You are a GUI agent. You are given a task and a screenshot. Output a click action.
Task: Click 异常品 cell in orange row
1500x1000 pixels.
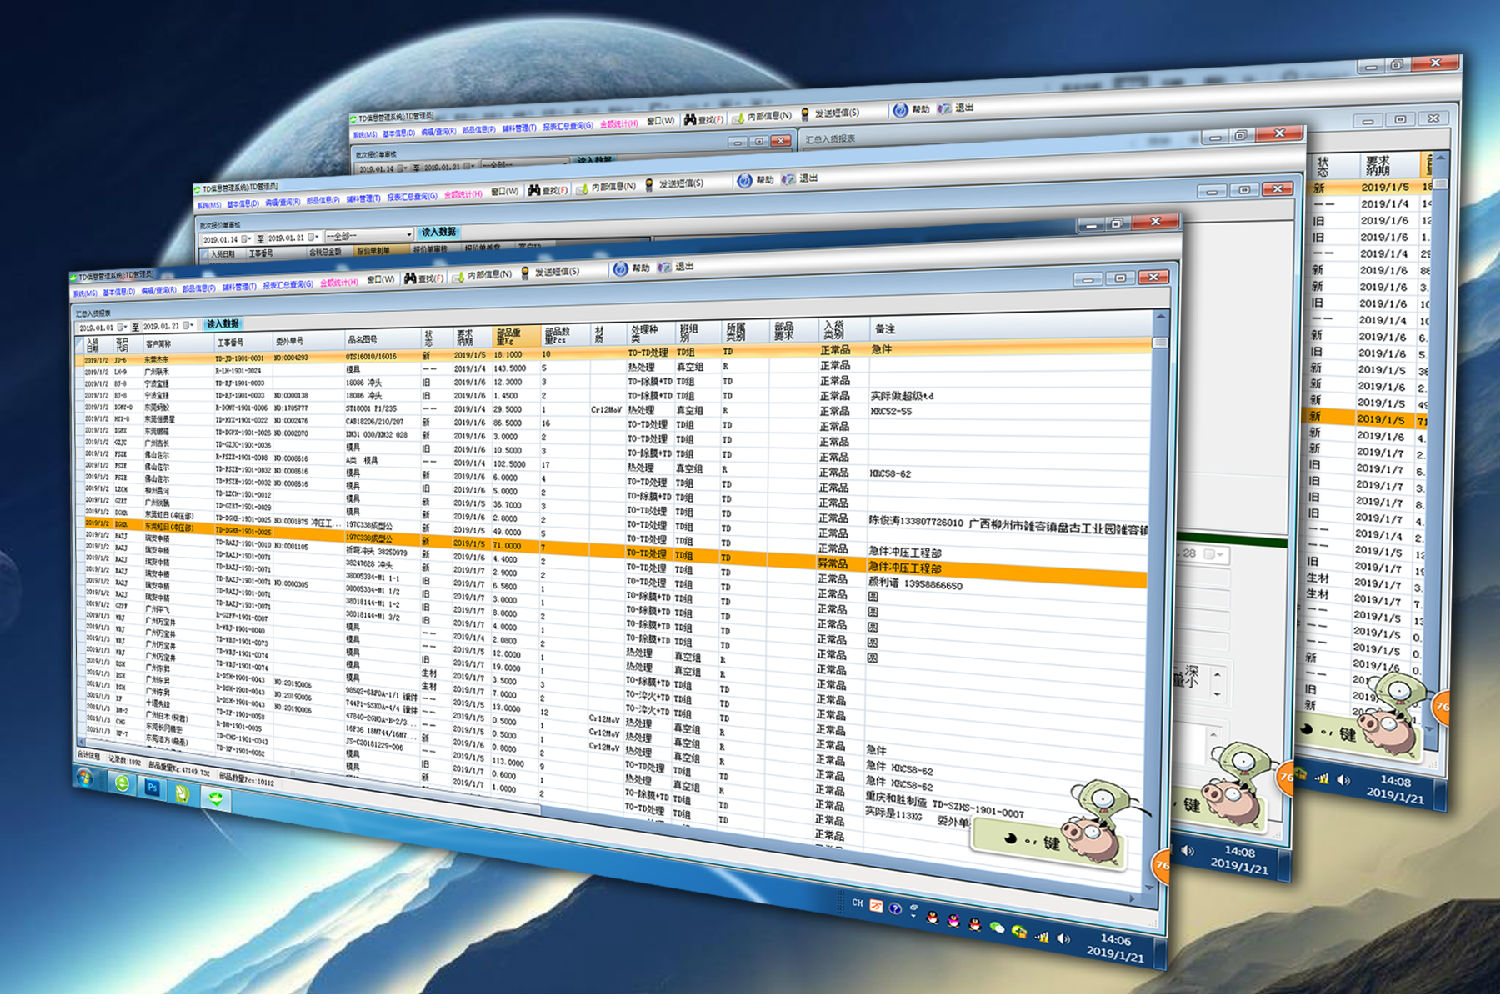click(832, 564)
